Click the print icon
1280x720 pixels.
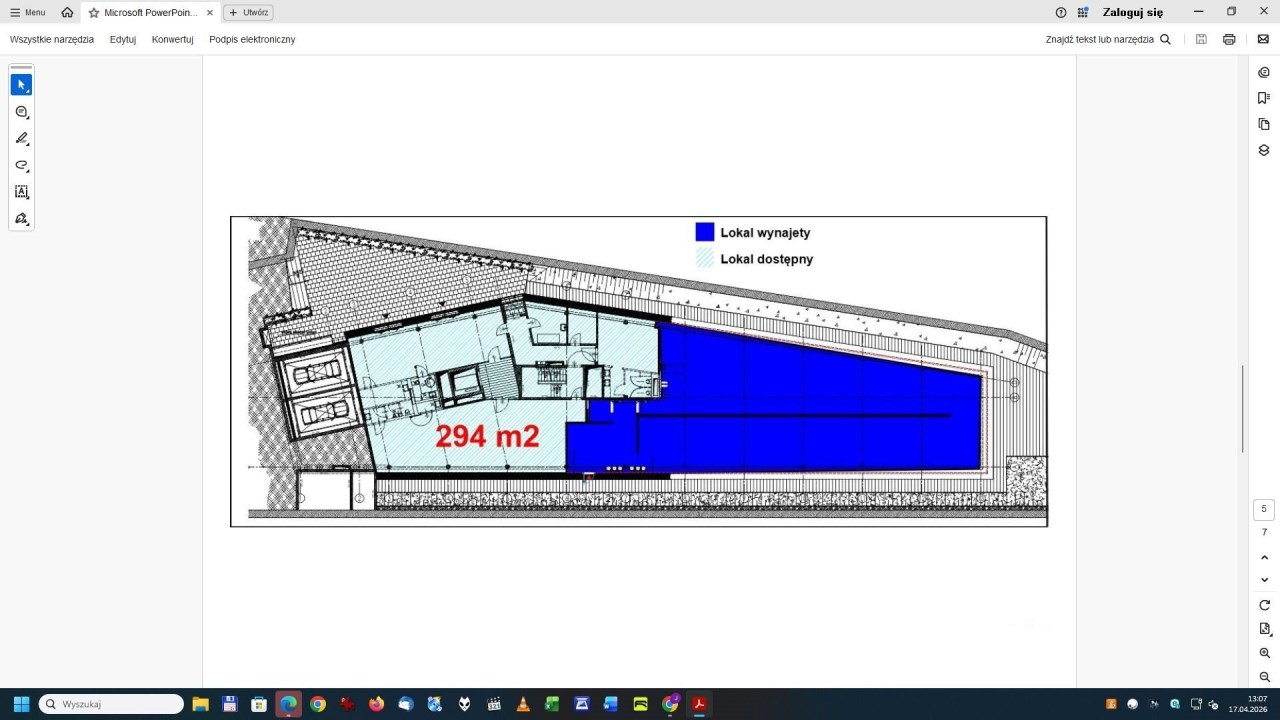(1229, 39)
